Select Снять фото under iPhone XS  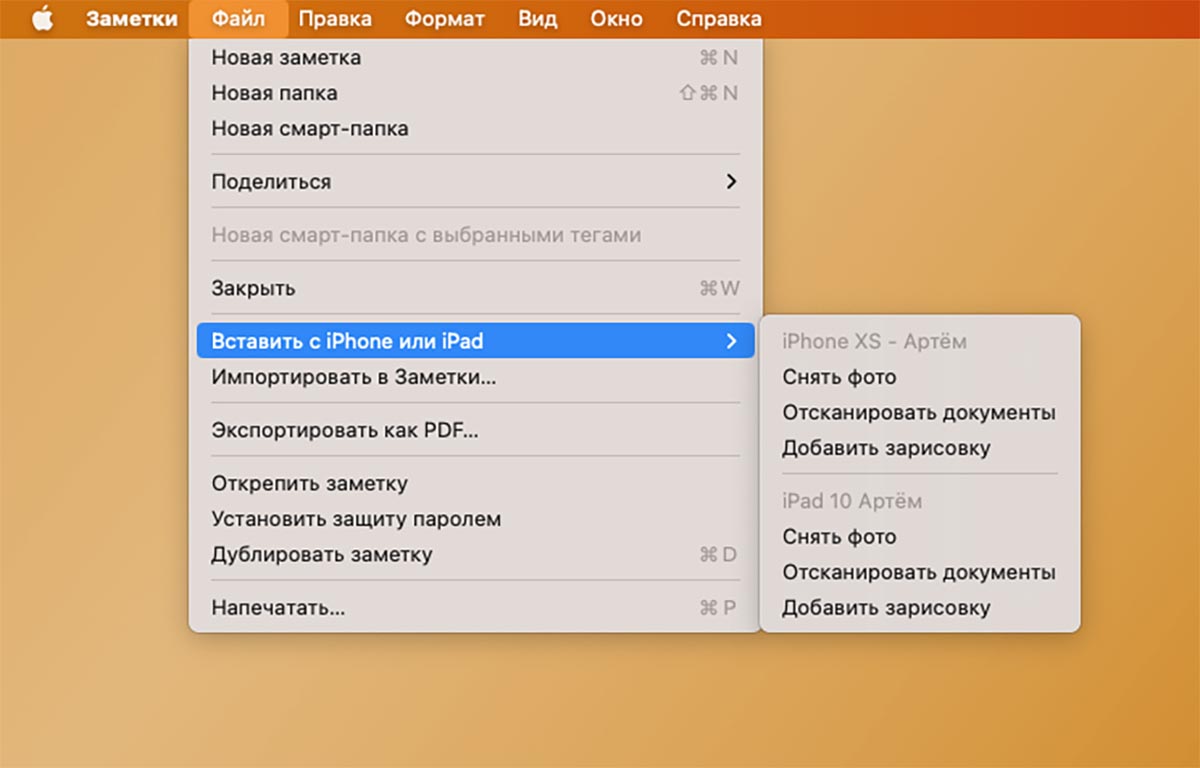coord(920,377)
